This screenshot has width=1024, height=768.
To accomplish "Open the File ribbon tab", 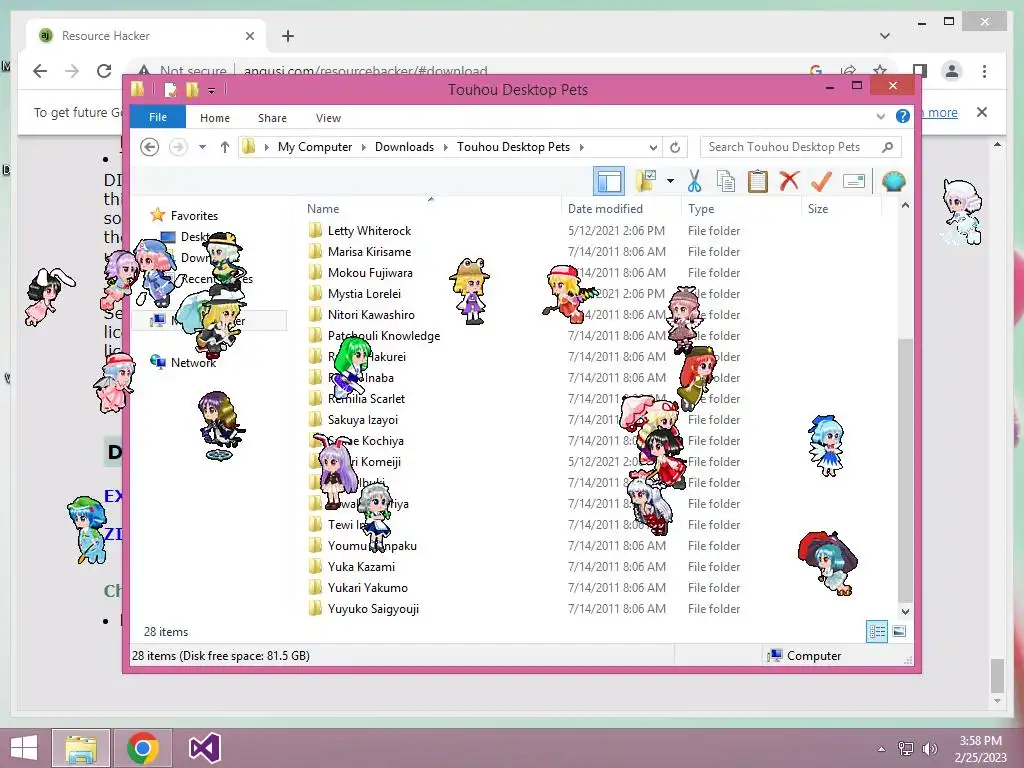I will (158, 118).
